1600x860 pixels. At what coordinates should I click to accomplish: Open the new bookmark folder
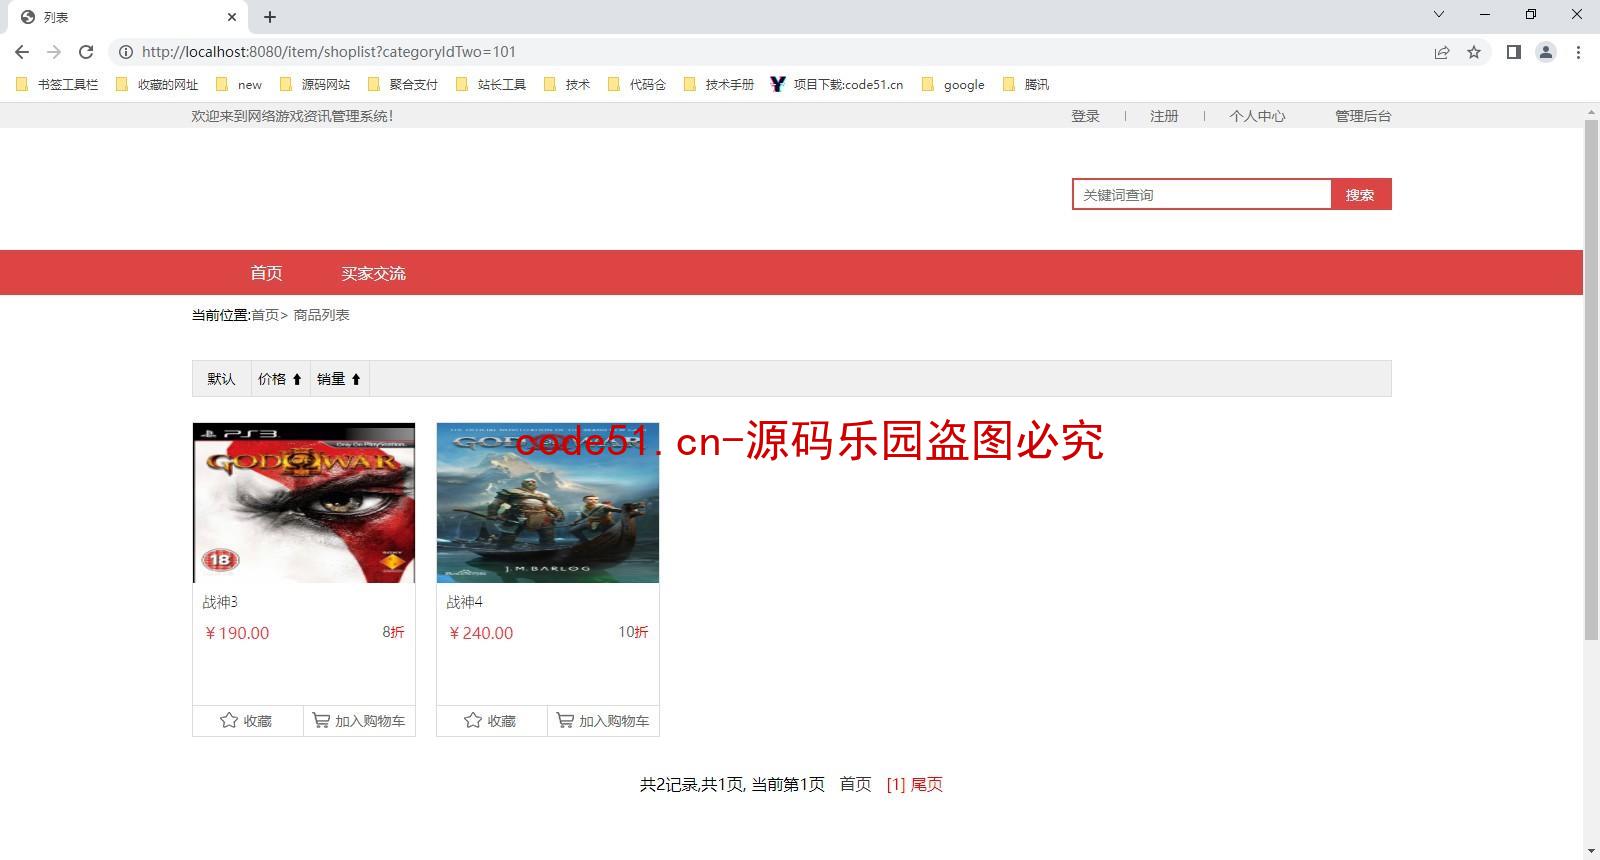pyautogui.click(x=239, y=85)
